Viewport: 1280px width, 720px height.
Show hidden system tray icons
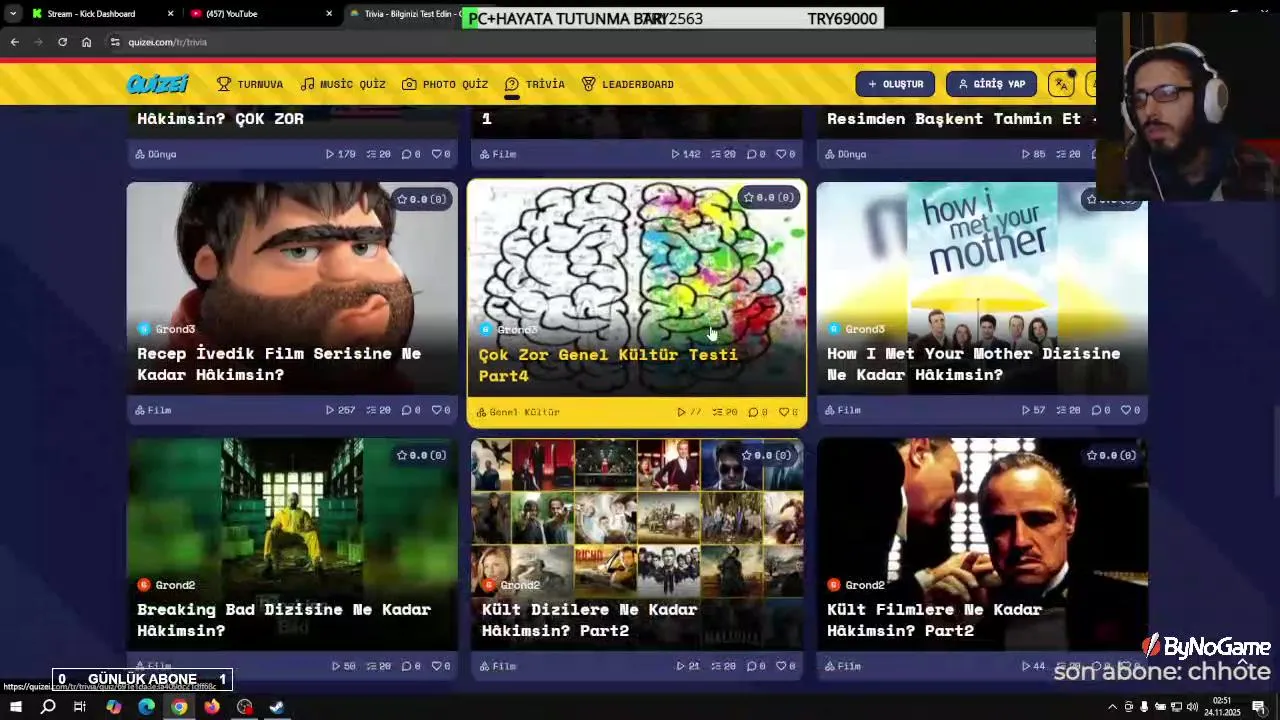(1111, 707)
